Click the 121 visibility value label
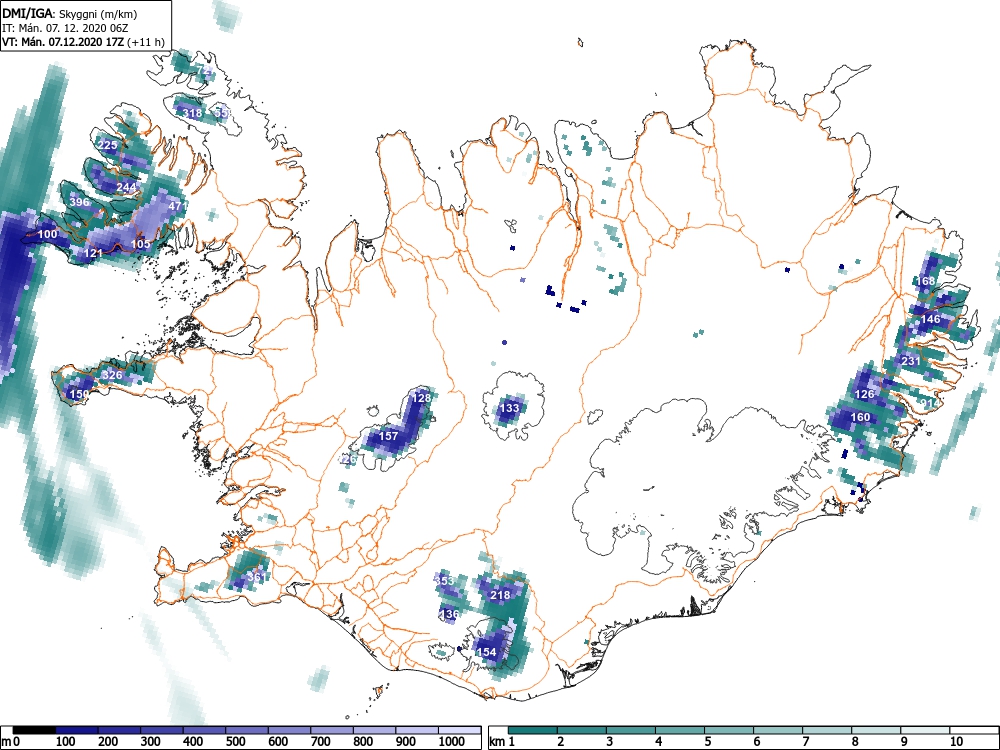The image size is (1000, 750). point(93,253)
